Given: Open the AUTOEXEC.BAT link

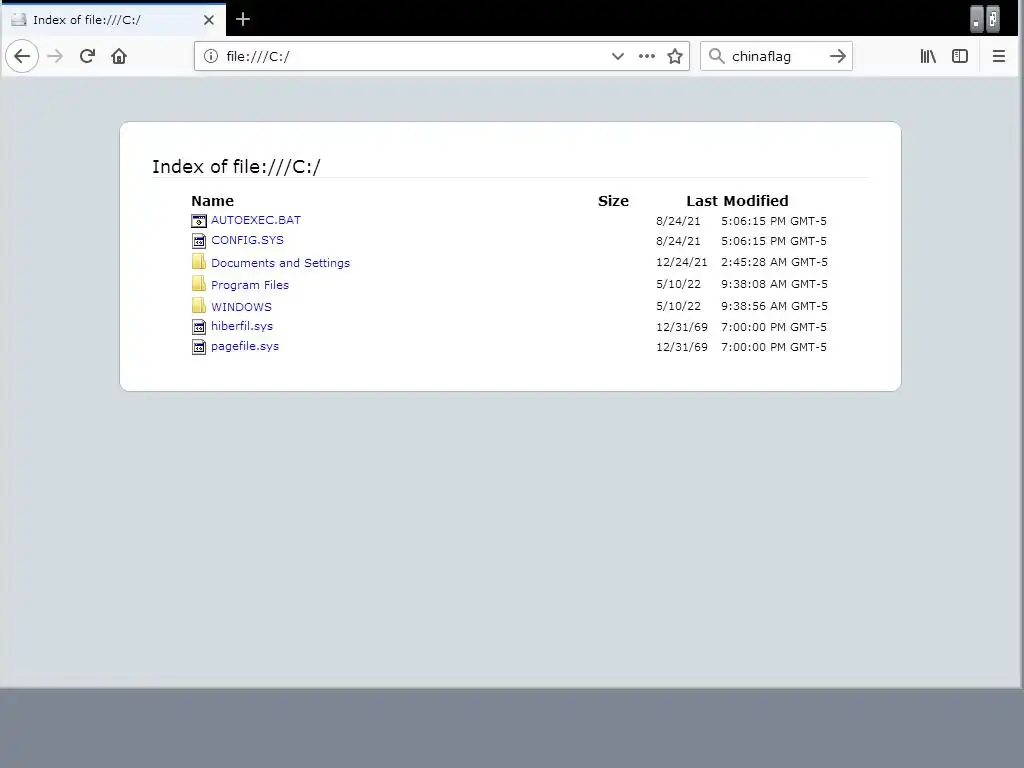Looking at the screenshot, I should tap(256, 220).
